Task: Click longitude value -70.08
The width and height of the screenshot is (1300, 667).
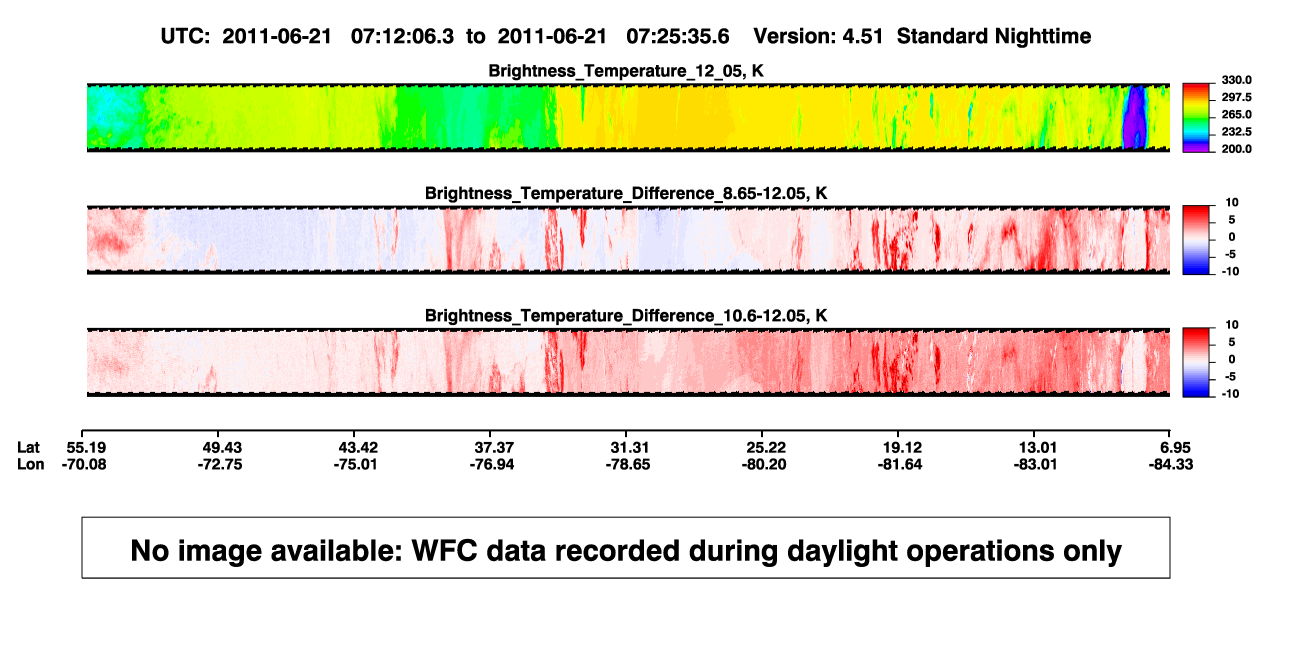Action: tap(85, 464)
